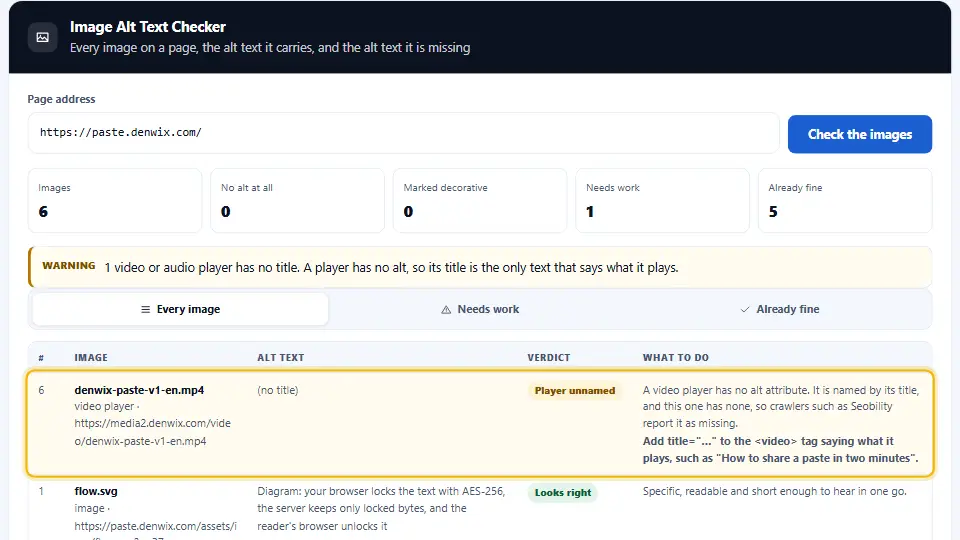Click the flow.svg file name

coord(96,491)
